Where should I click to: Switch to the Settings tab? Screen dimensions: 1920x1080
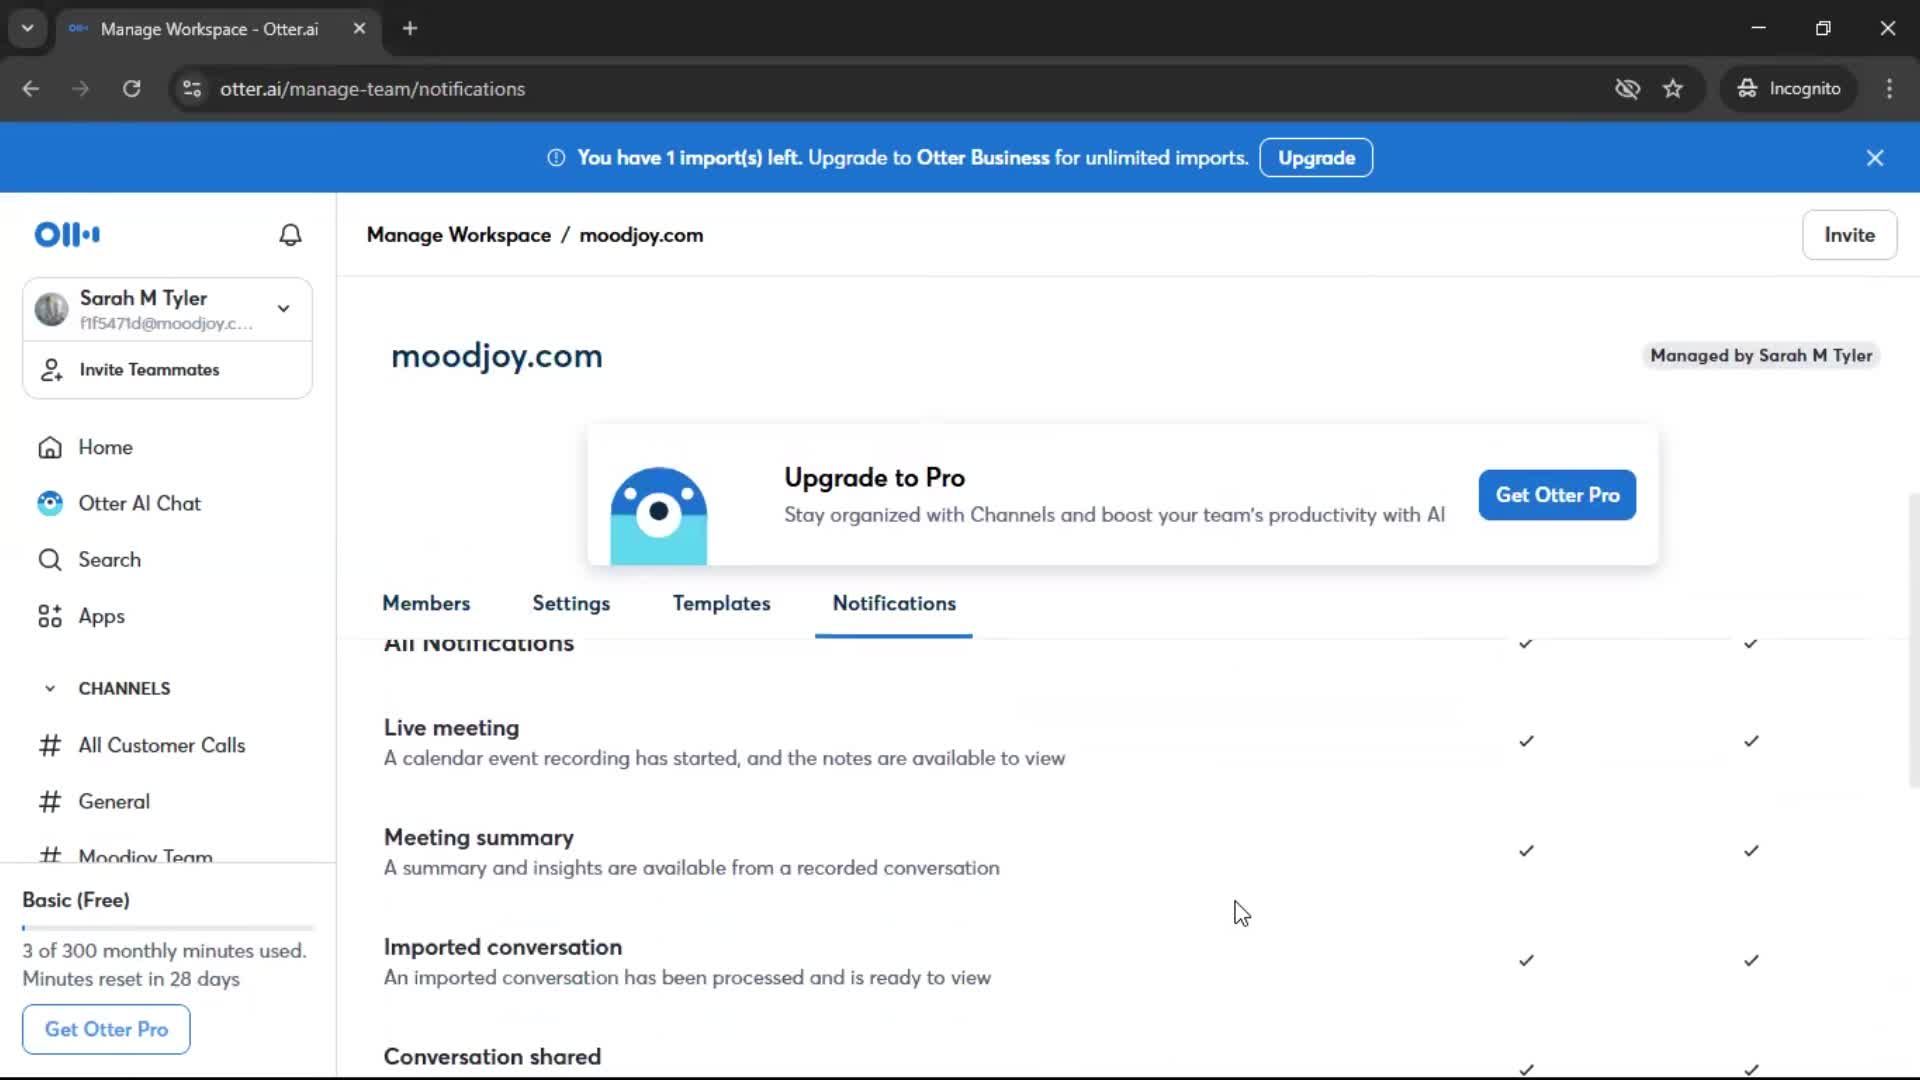[x=571, y=604]
